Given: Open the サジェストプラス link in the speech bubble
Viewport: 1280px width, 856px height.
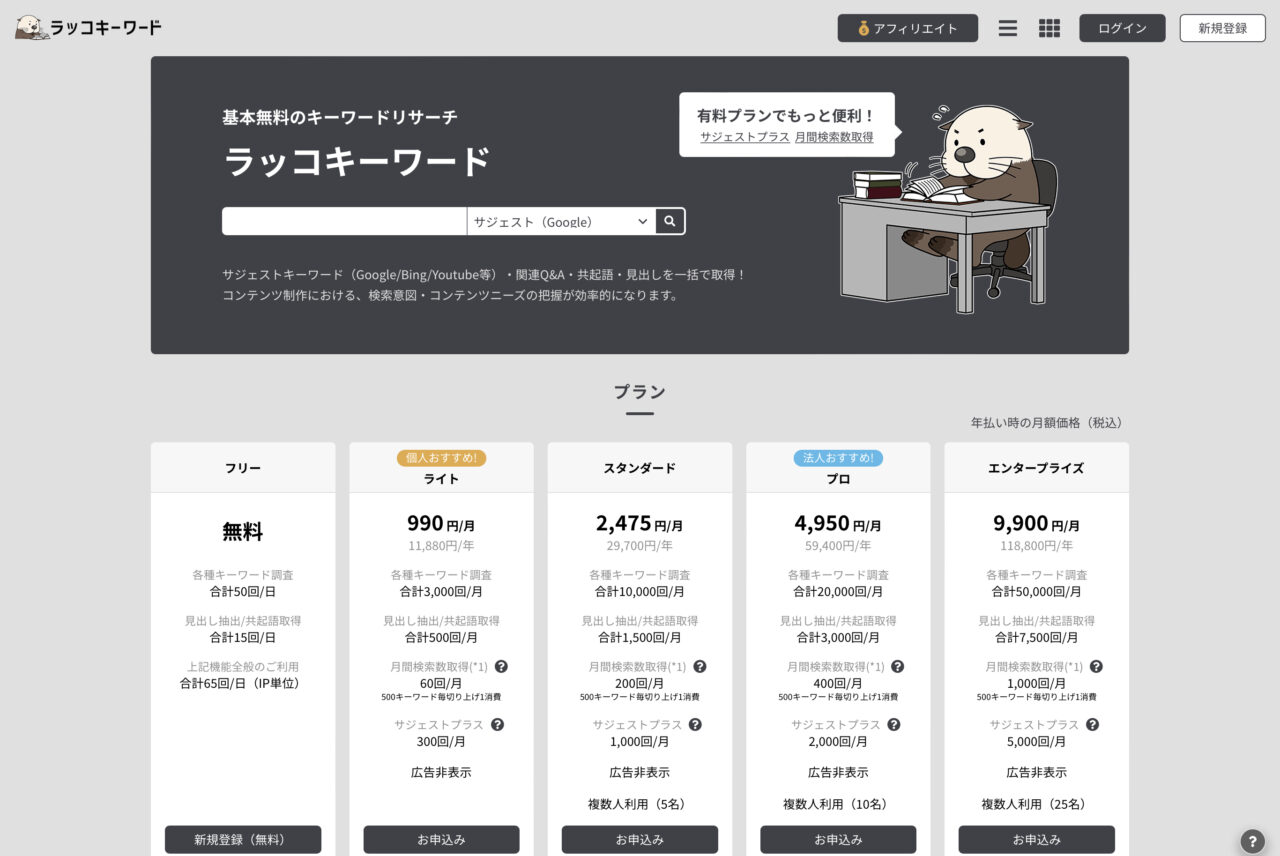Looking at the screenshot, I should 744,137.
